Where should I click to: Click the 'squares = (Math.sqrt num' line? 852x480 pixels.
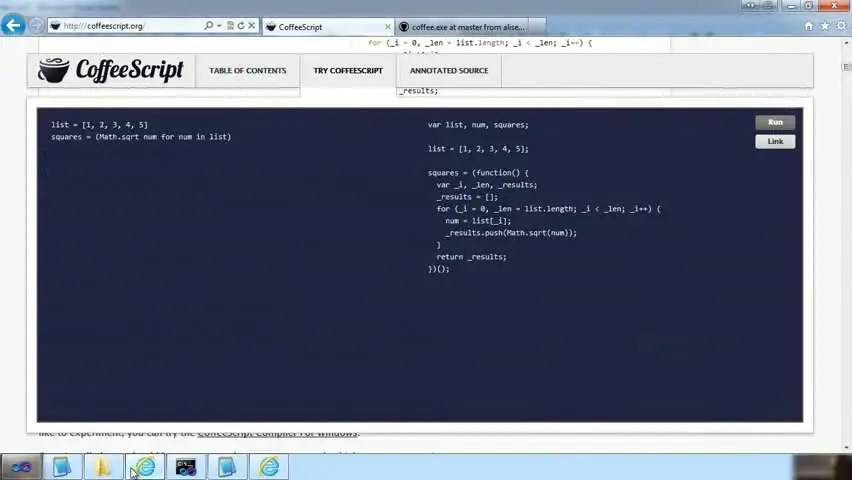coord(141,136)
